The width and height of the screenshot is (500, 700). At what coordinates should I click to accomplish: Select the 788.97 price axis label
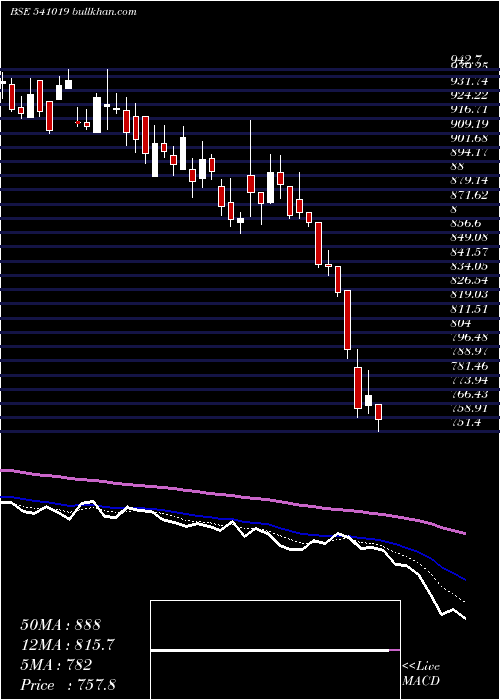(x=469, y=351)
